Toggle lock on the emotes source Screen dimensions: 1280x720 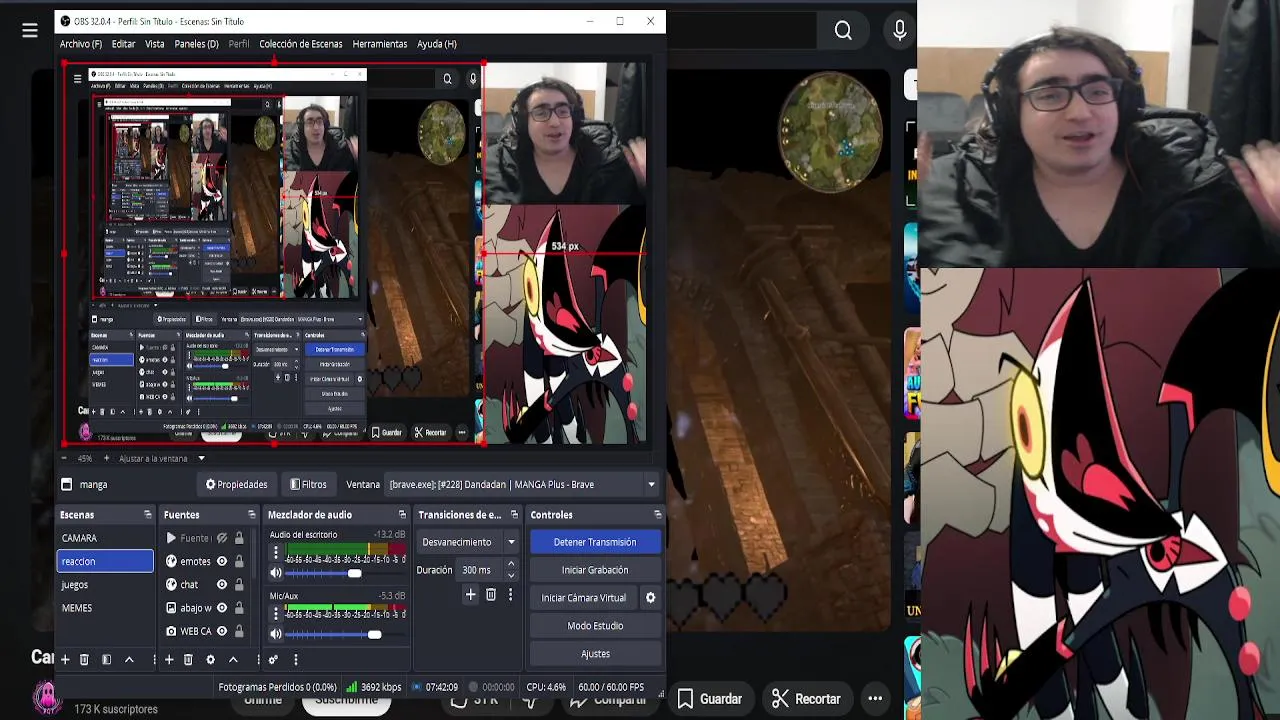tap(239, 561)
